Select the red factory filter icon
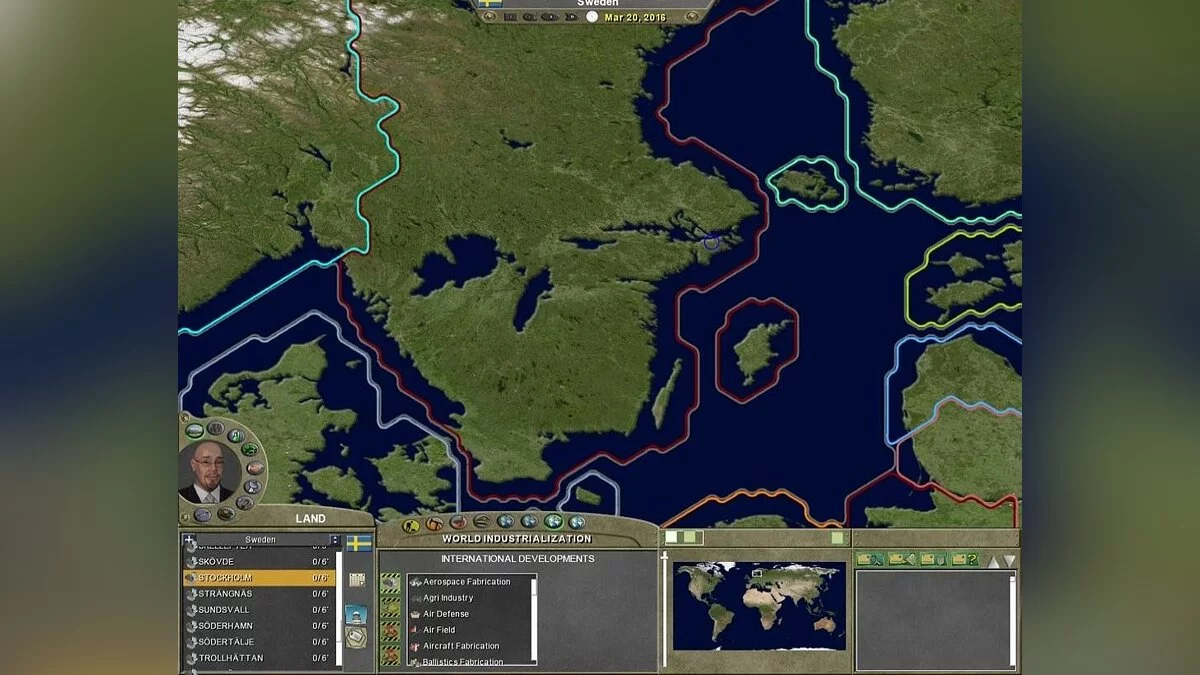1200x675 pixels. point(458,522)
